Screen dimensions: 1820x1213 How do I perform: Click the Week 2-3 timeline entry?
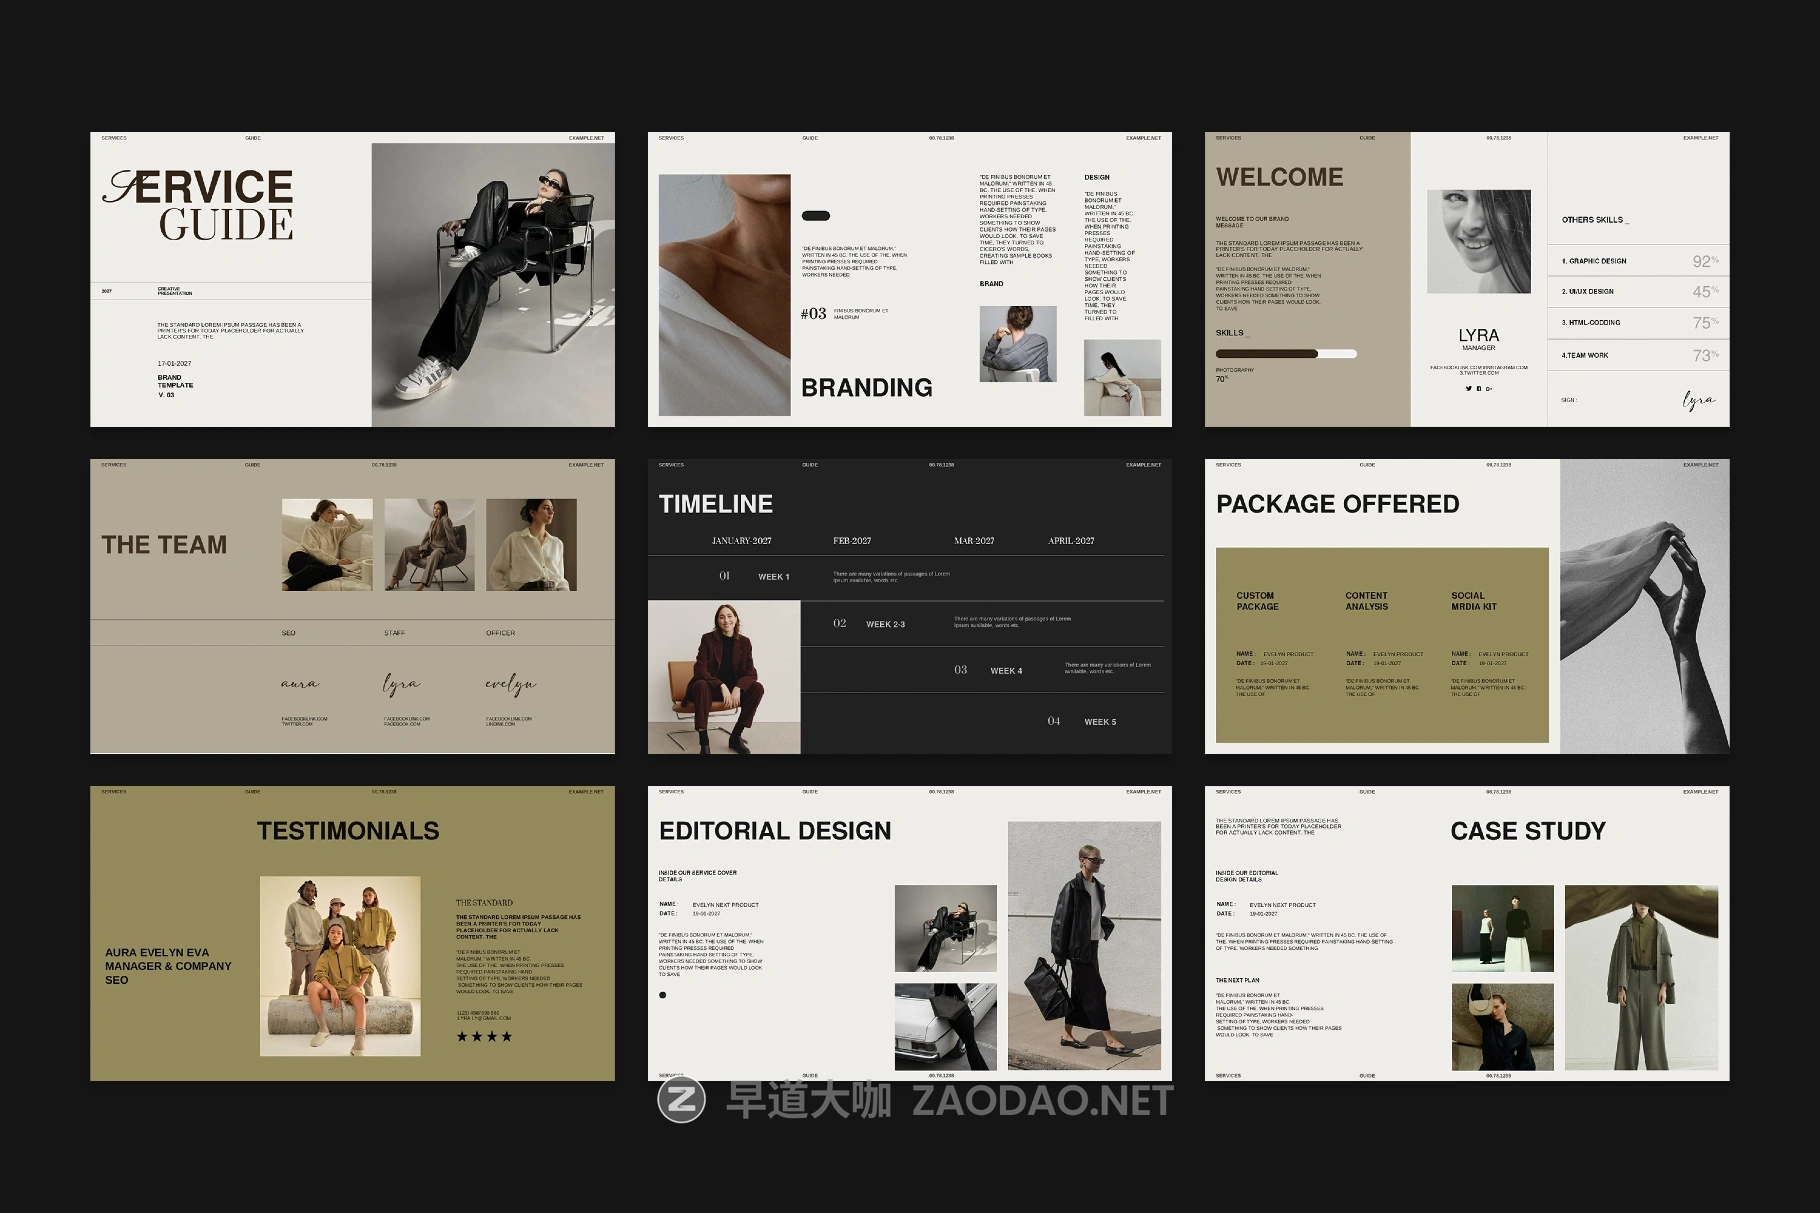(x=885, y=624)
